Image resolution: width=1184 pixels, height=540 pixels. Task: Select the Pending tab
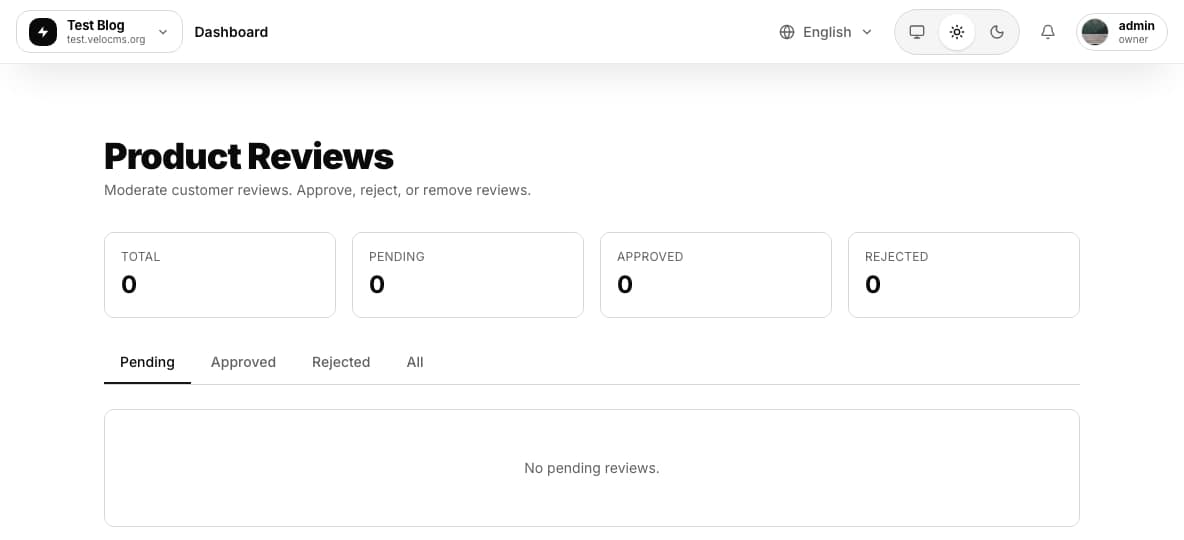[x=147, y=363]
